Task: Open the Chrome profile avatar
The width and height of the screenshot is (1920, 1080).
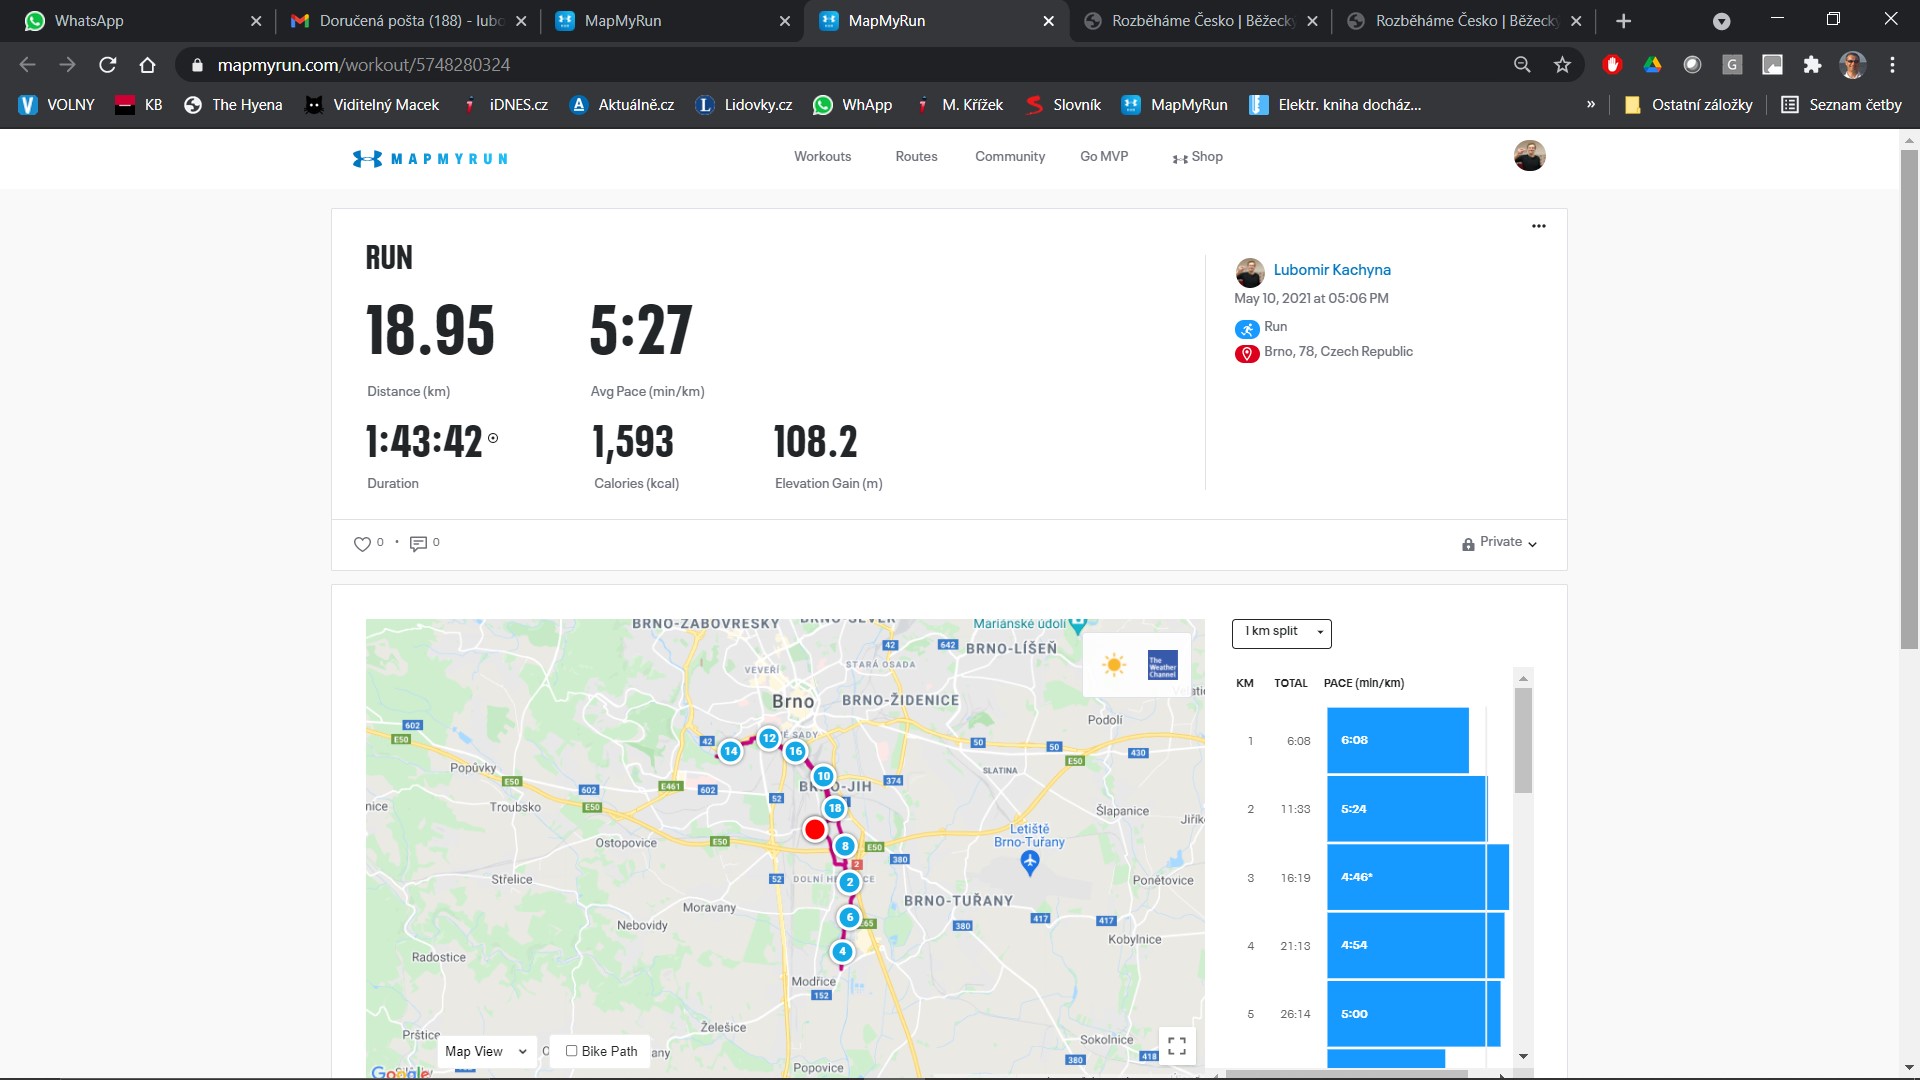Action: click(x=1852, y=65)
